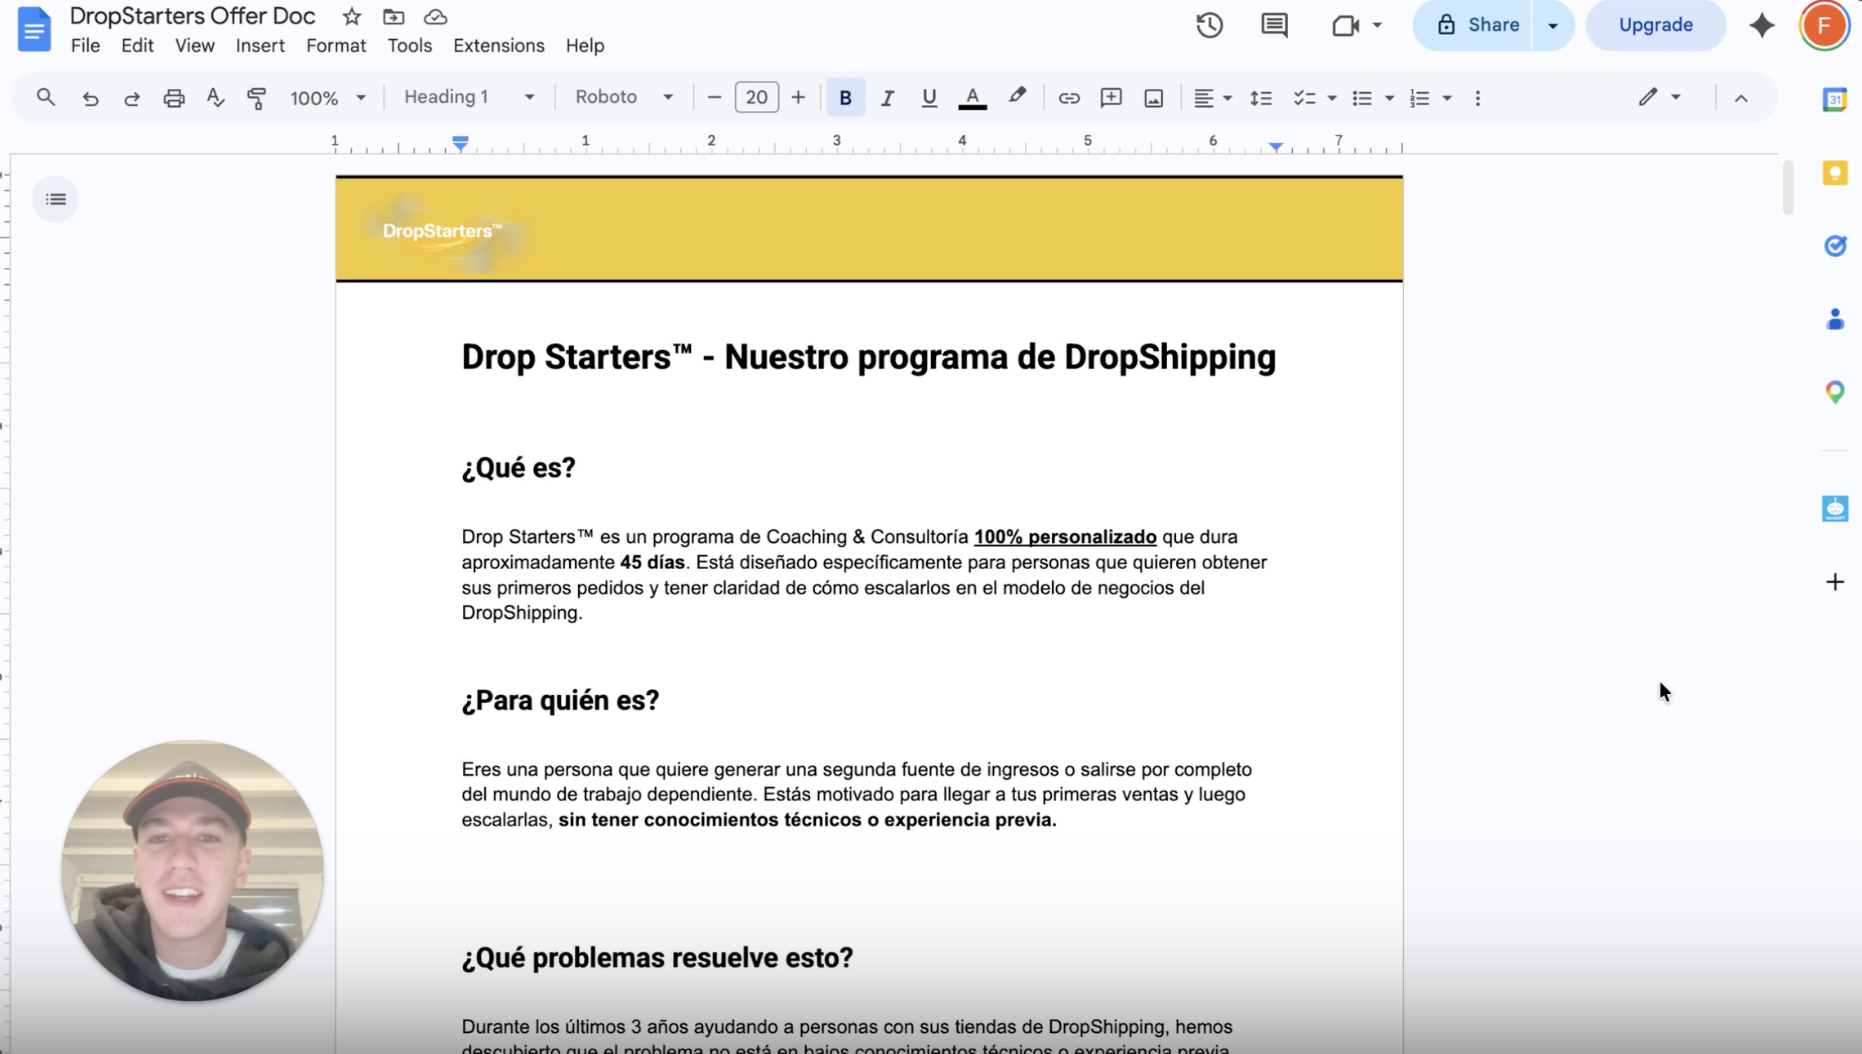The width and height of the screenshot is (1862, 1054).
Task: Open the Insert menu
Action: 260,46
